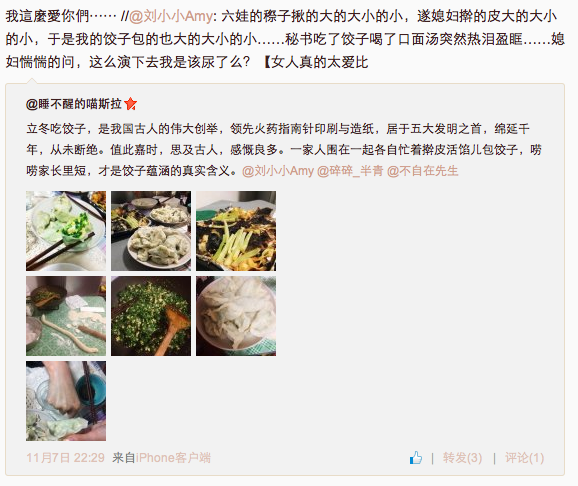Click the thumbs-up like icon
Image resolution: width=578 pixels, height=486 pixels.
click(416, 458)
